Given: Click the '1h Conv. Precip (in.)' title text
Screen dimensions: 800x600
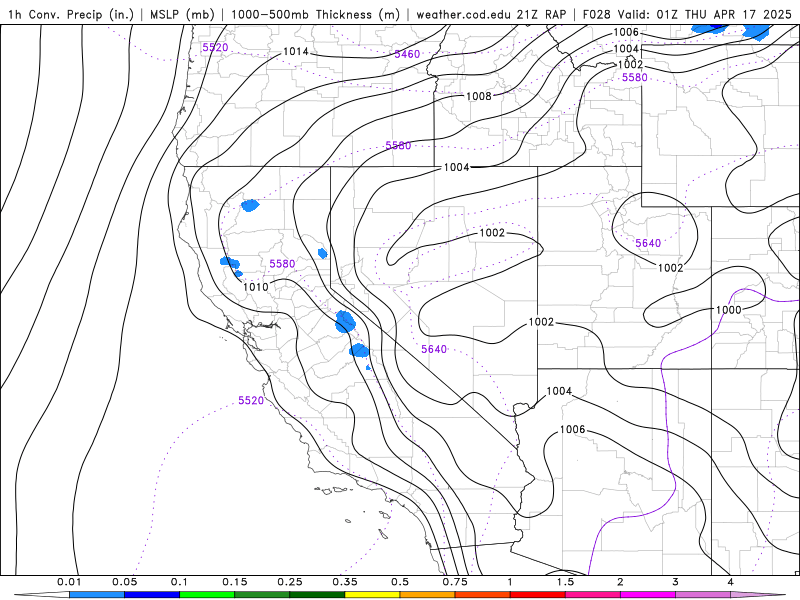Looking at the screenshot, I should [70, 14].
